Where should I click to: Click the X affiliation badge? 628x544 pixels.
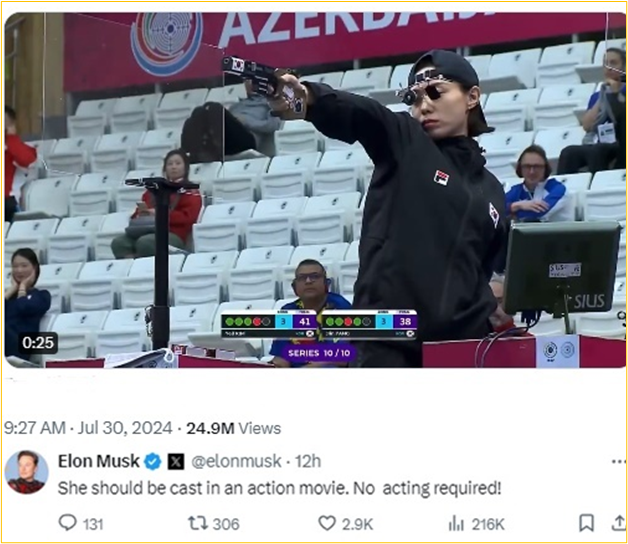click(176, 461)
